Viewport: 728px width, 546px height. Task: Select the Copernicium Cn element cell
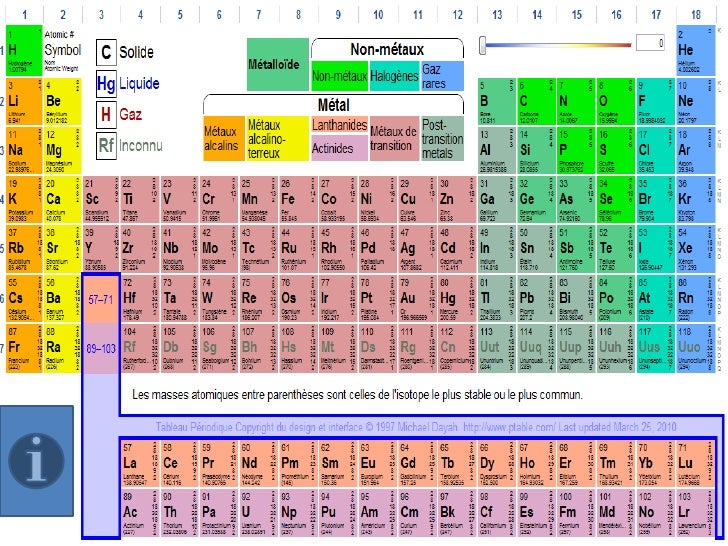tap(457, 348)
